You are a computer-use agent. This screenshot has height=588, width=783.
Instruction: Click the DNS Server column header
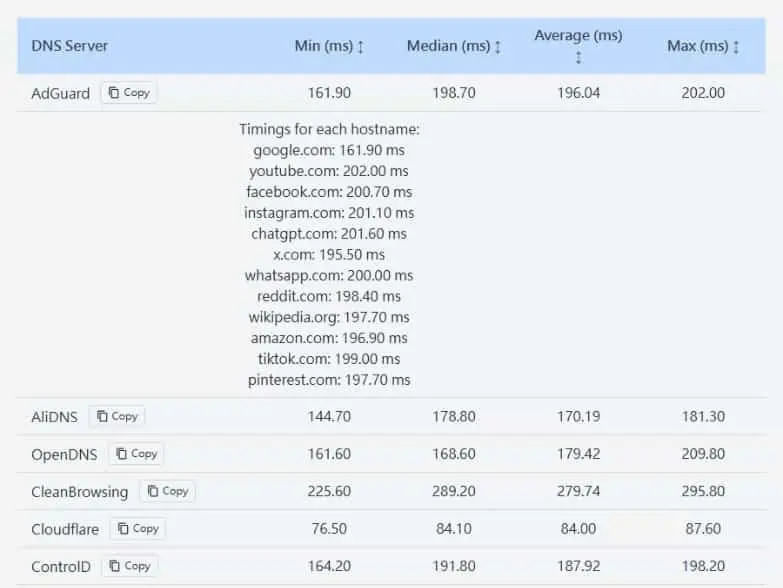(x=69, y=46)
